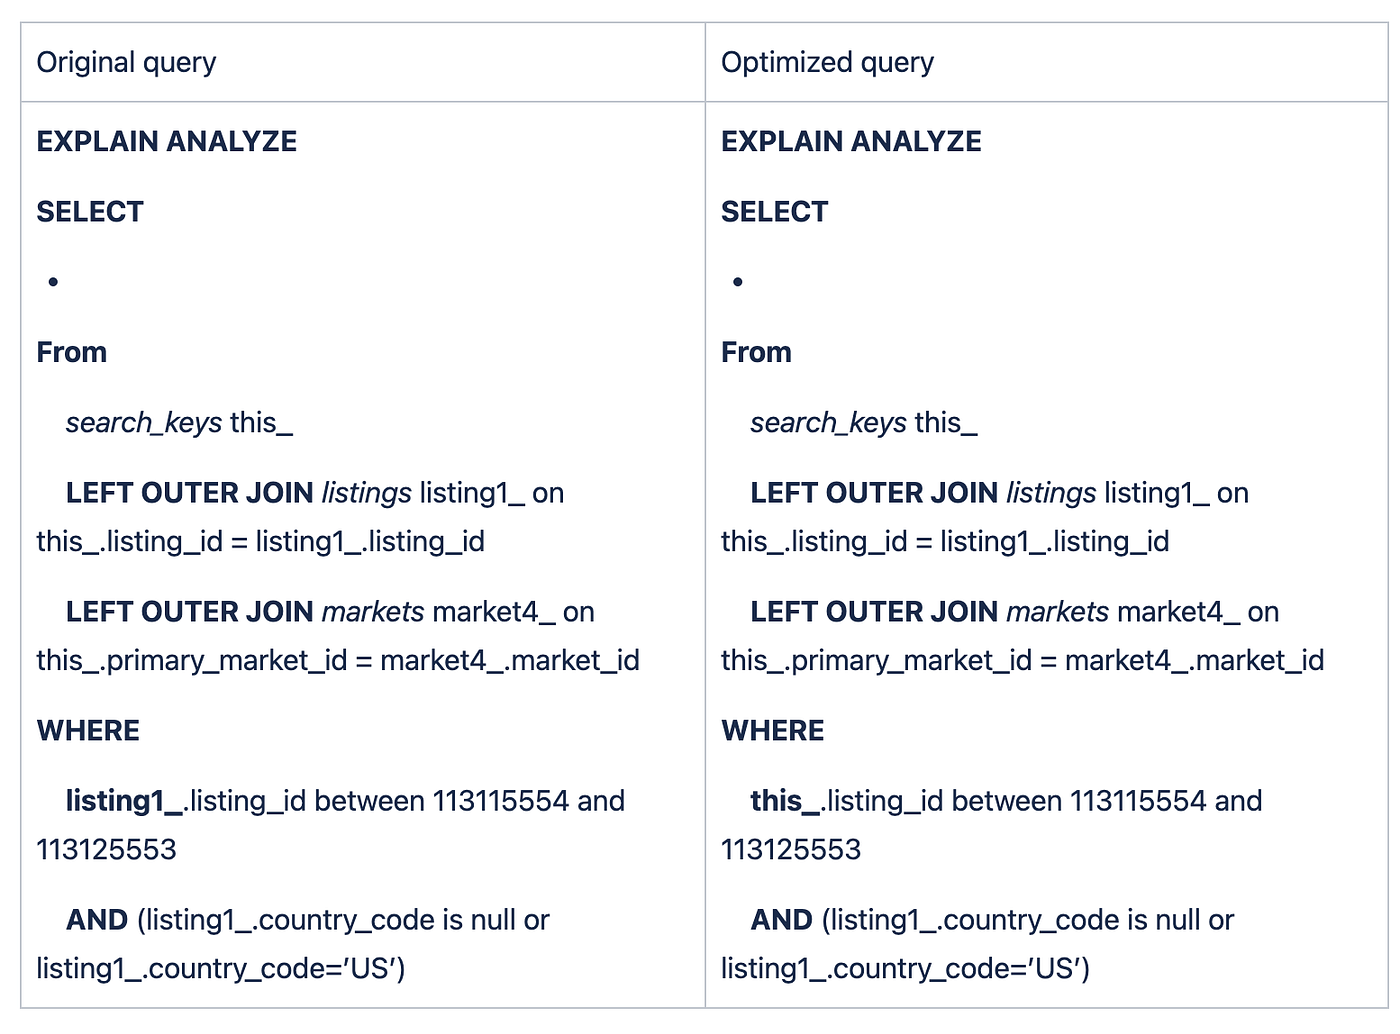1400x1034 pixels.
Task: Click WHERE keyword in the original query
Action: [x=88, y=731]
